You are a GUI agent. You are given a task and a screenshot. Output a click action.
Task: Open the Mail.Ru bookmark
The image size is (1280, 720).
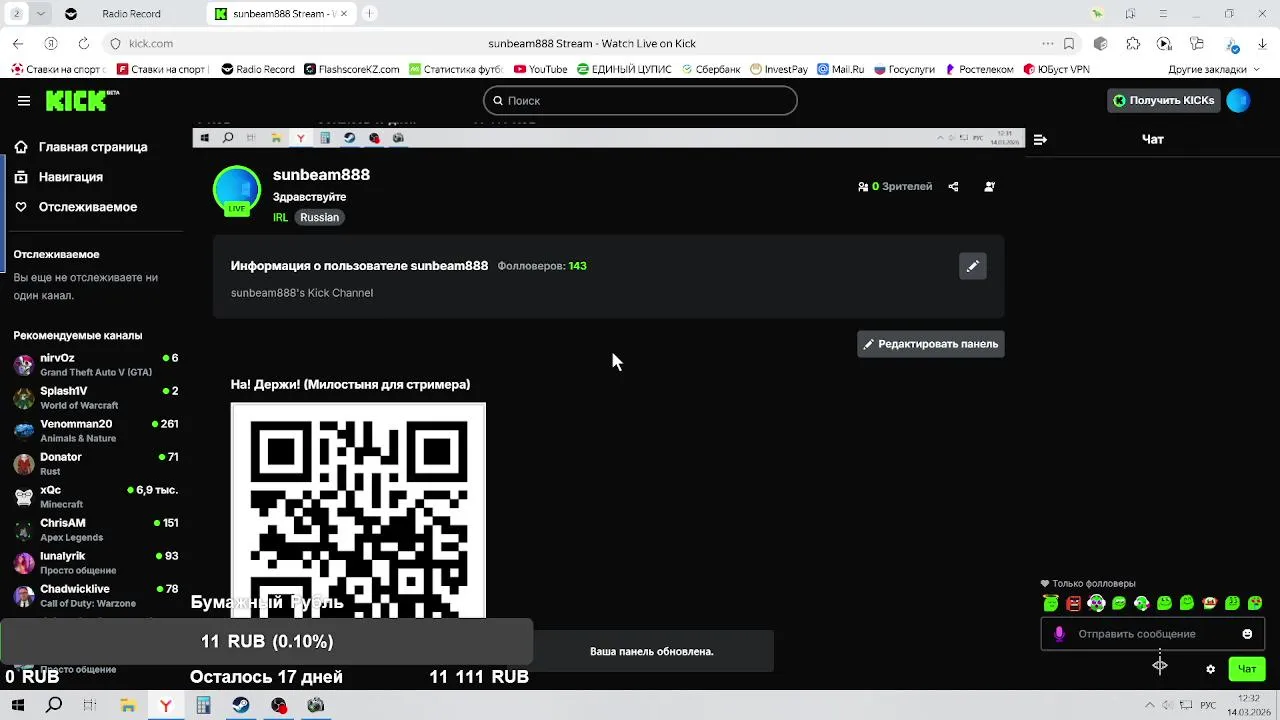click(x=840, y=70)
